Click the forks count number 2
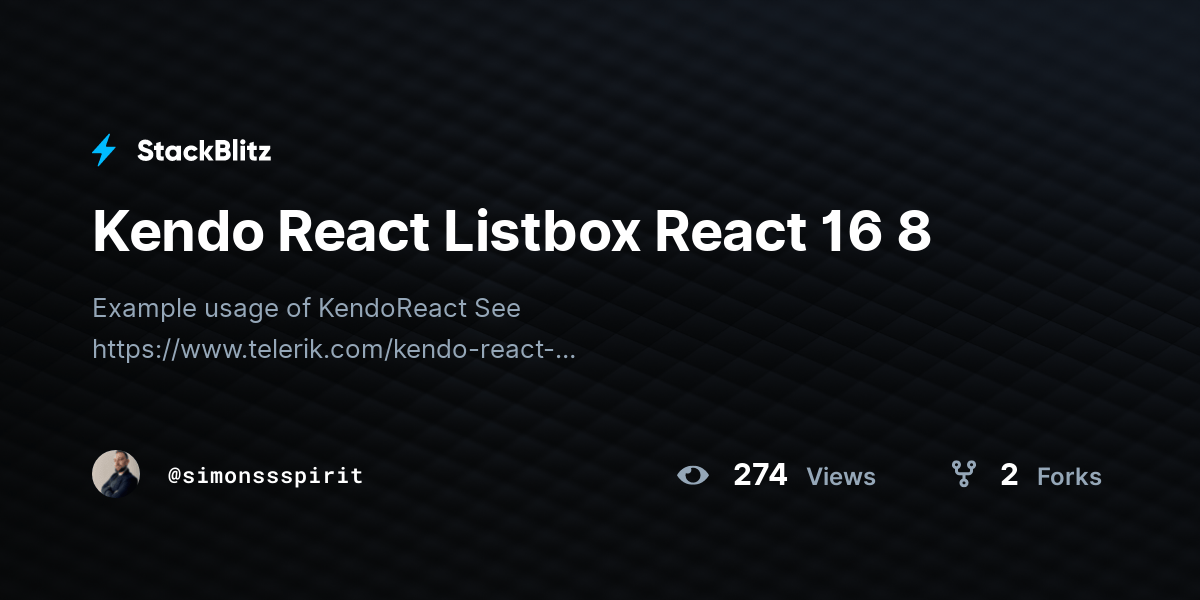 [1009, 475]
